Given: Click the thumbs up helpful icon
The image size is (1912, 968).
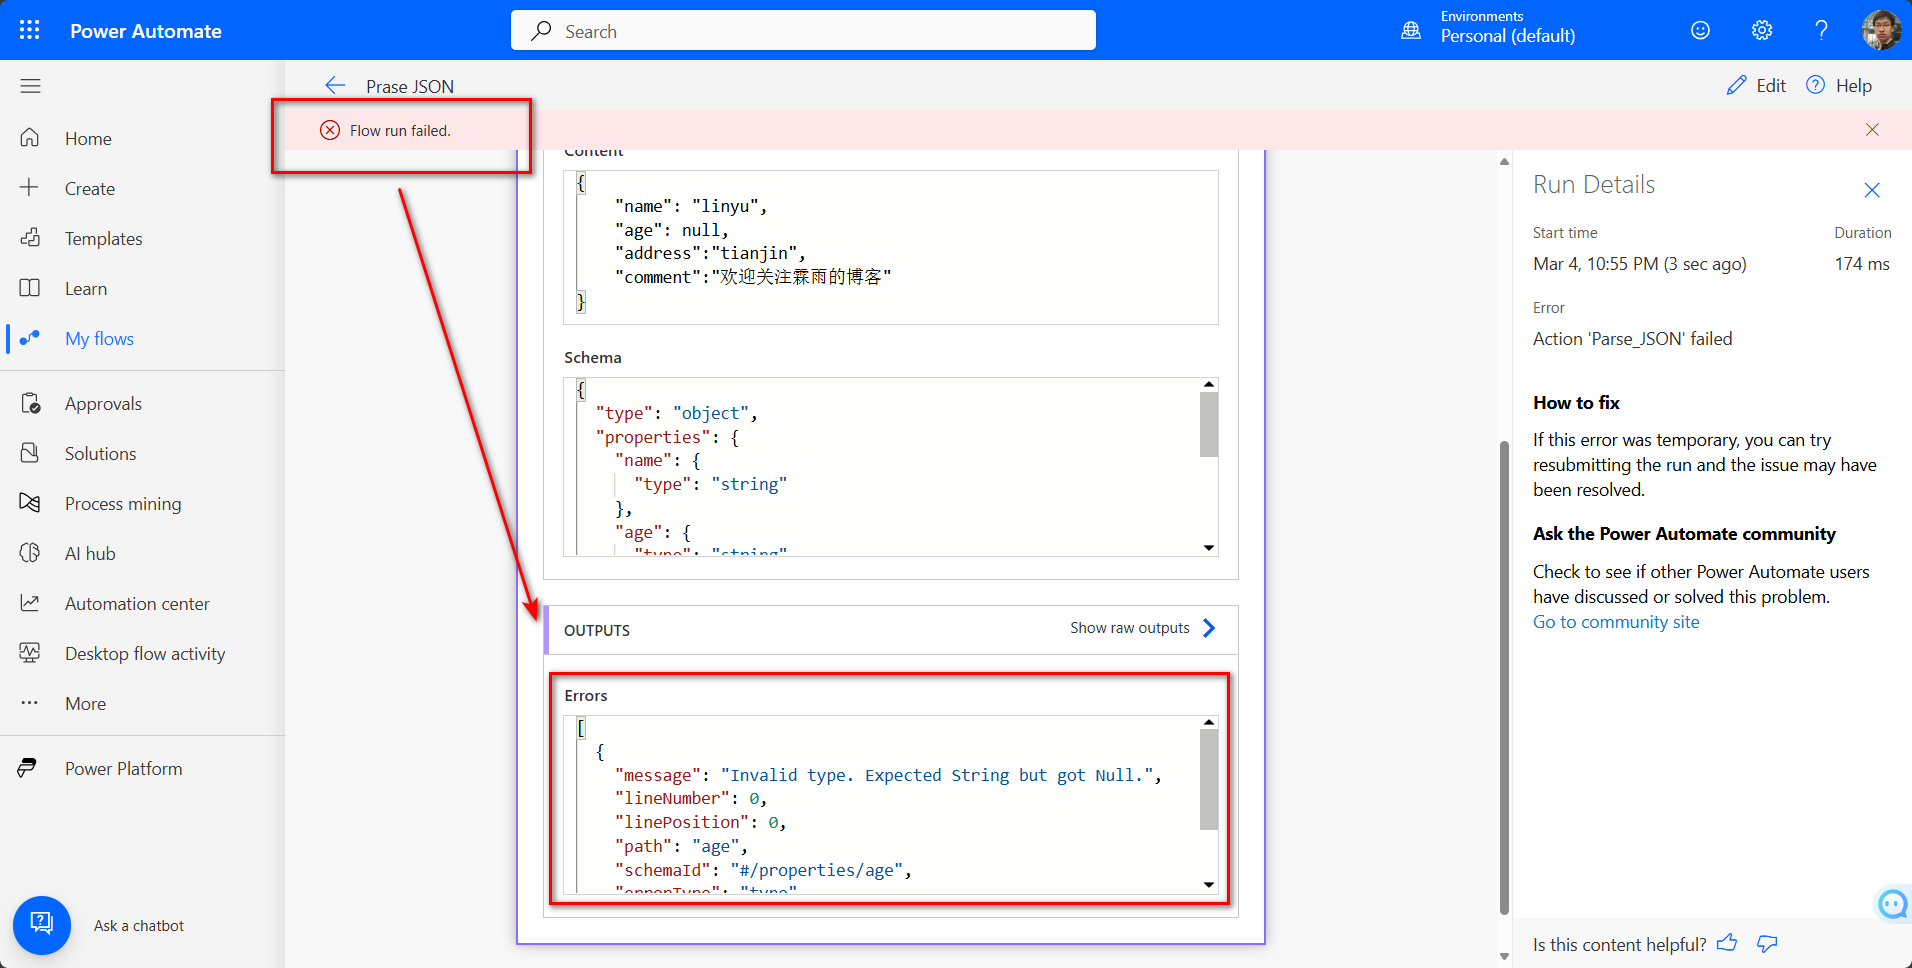Looking at the screenshot, I should (1727, 943).
